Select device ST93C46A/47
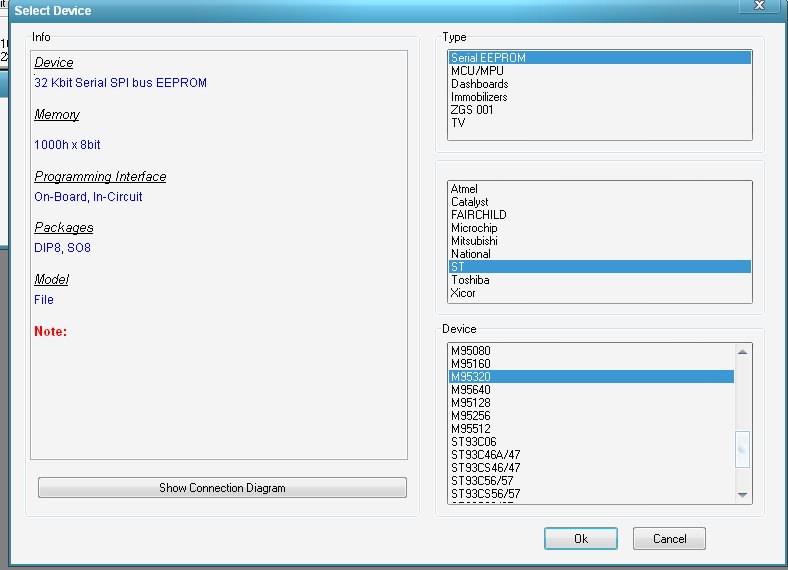 [591, 455]
